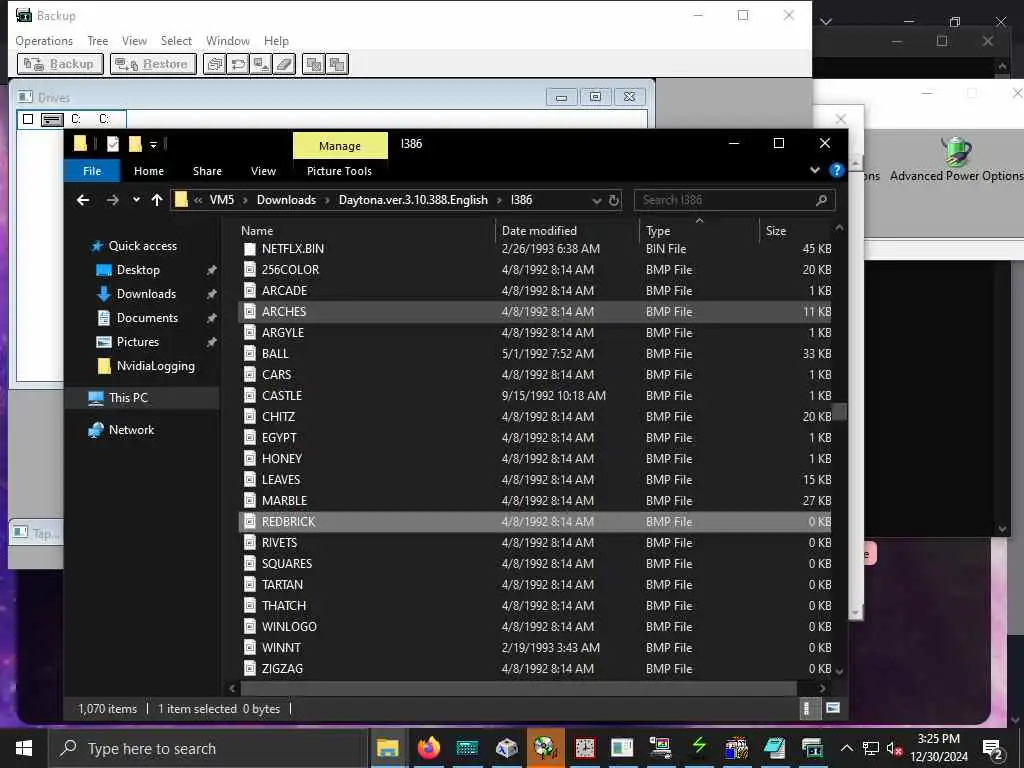Open the File tab in Explorer
The image size is (1024, 768).
[x=92, y=170]
